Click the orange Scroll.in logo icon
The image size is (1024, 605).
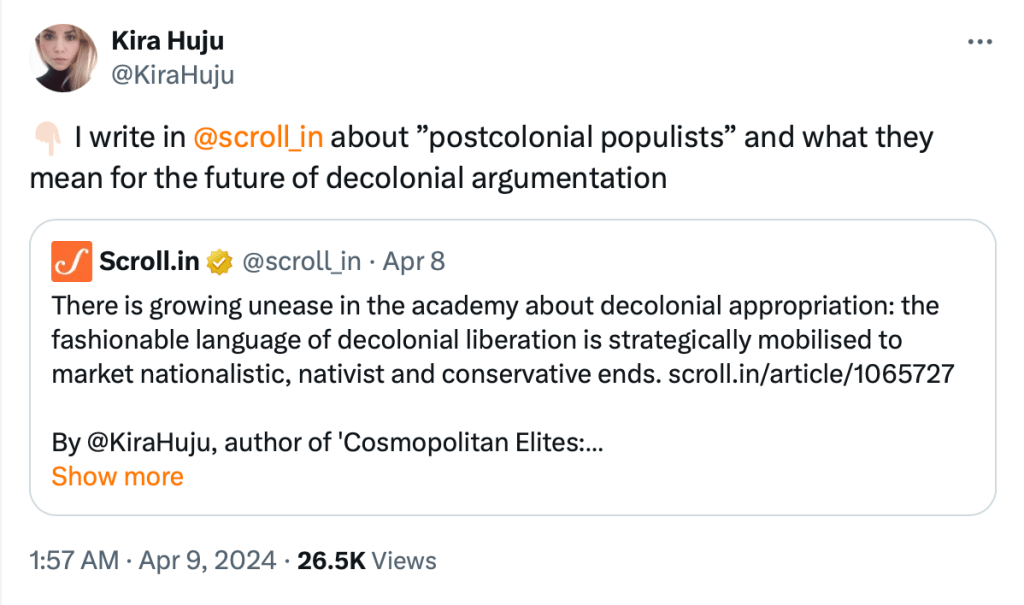(72, 262)
